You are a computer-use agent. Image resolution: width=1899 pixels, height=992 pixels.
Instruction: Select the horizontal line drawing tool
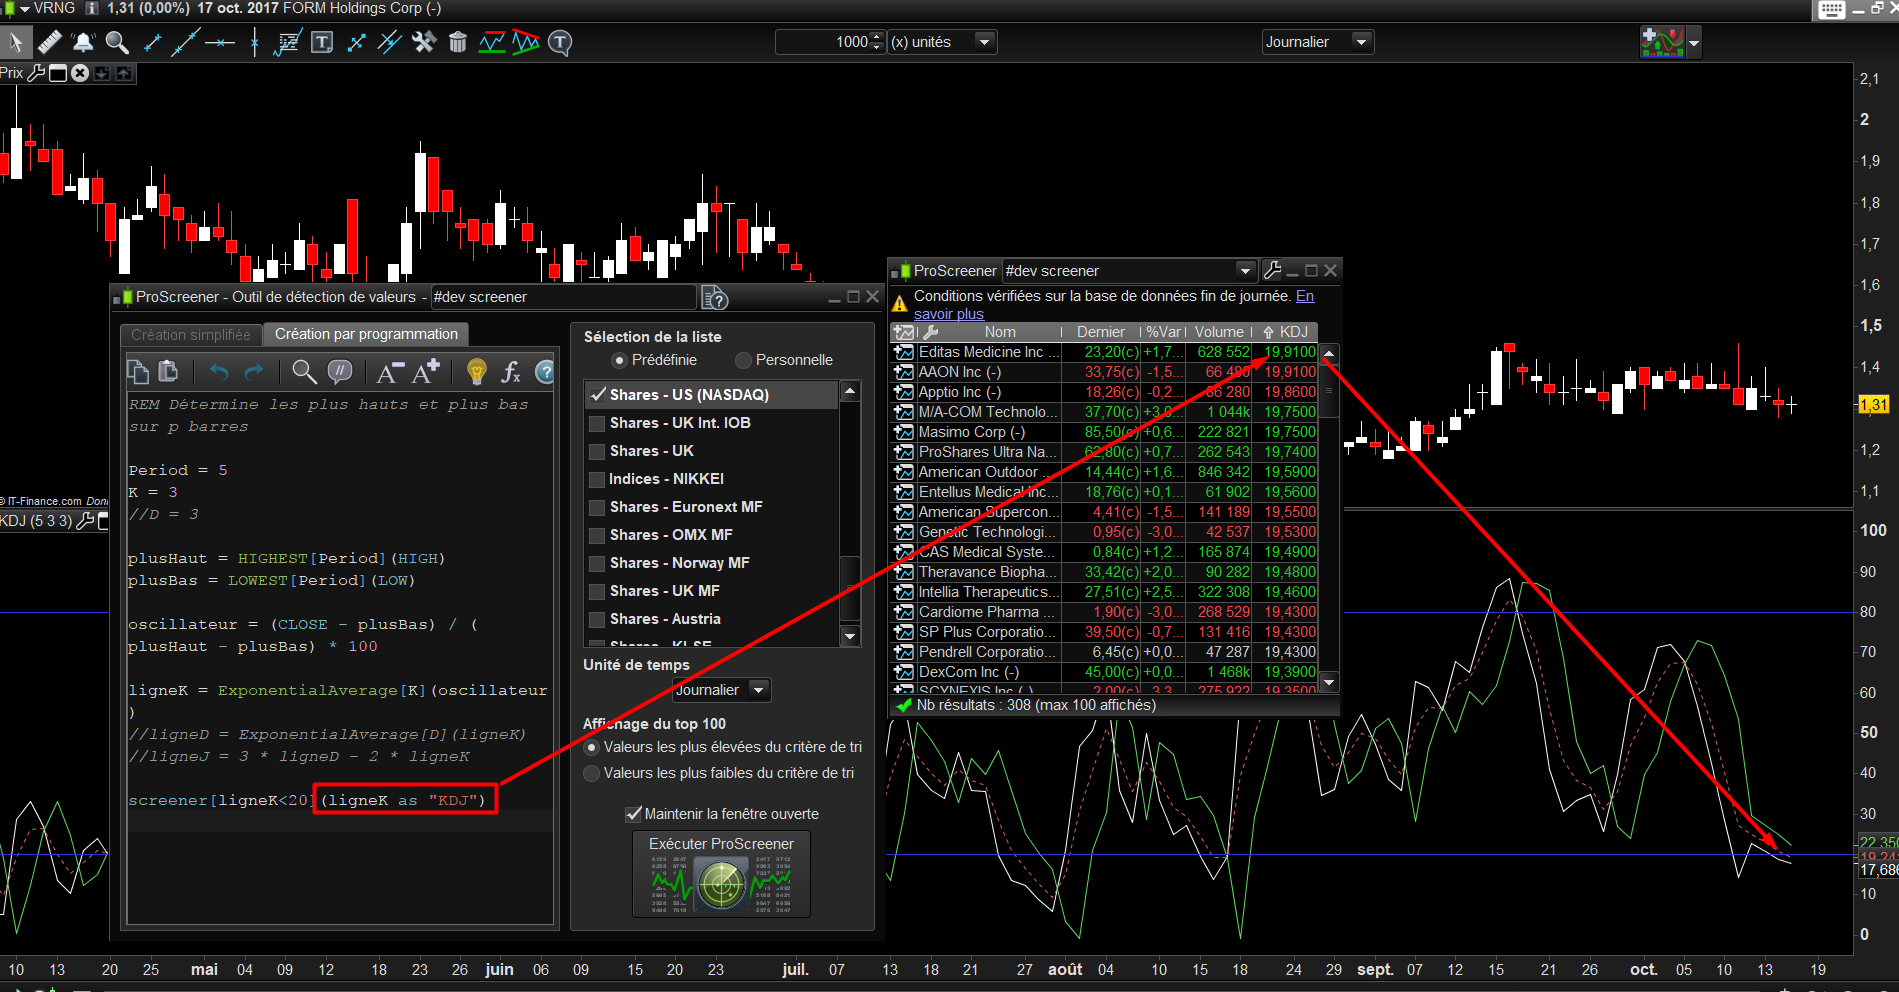tap(219, 42)
